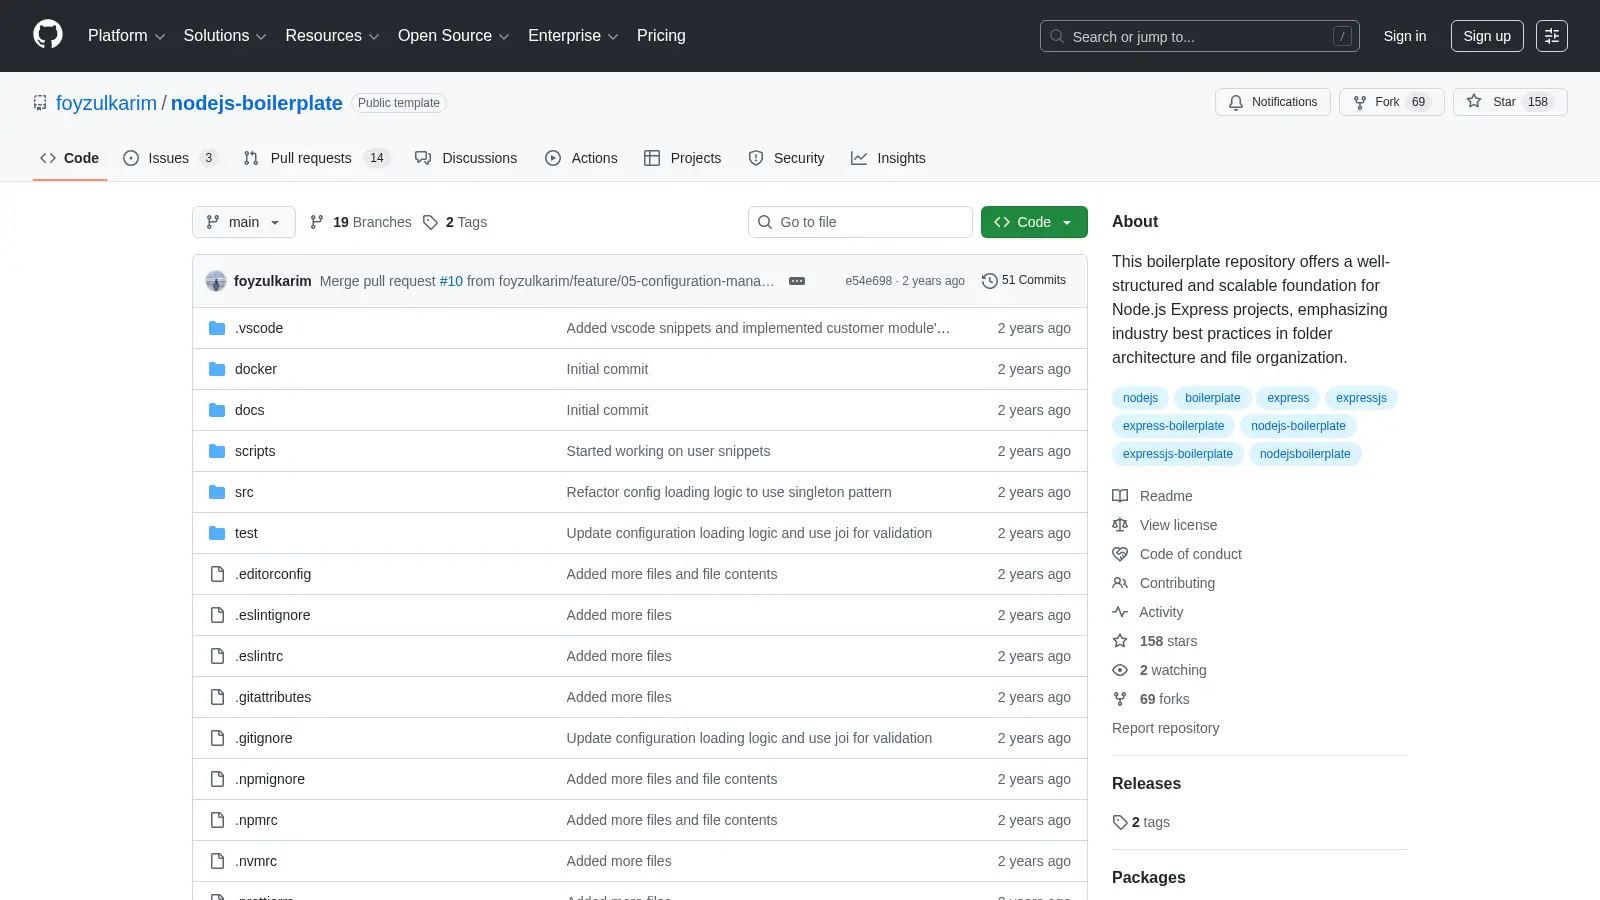This screenshot has width=1600, height=900.
Task: Click the folder icon beside docs
Action: click(x=217, y=410)
